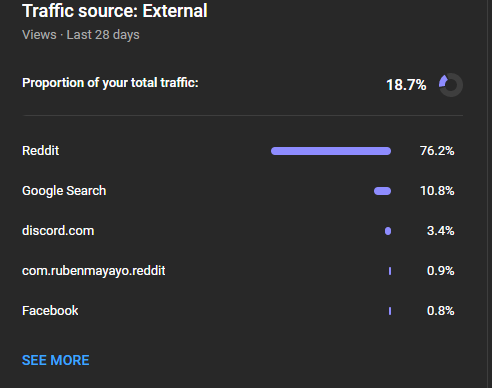This screenshot has height=388, width=492.
Task: Select the Facebook source label
Action: pos(50,311)
